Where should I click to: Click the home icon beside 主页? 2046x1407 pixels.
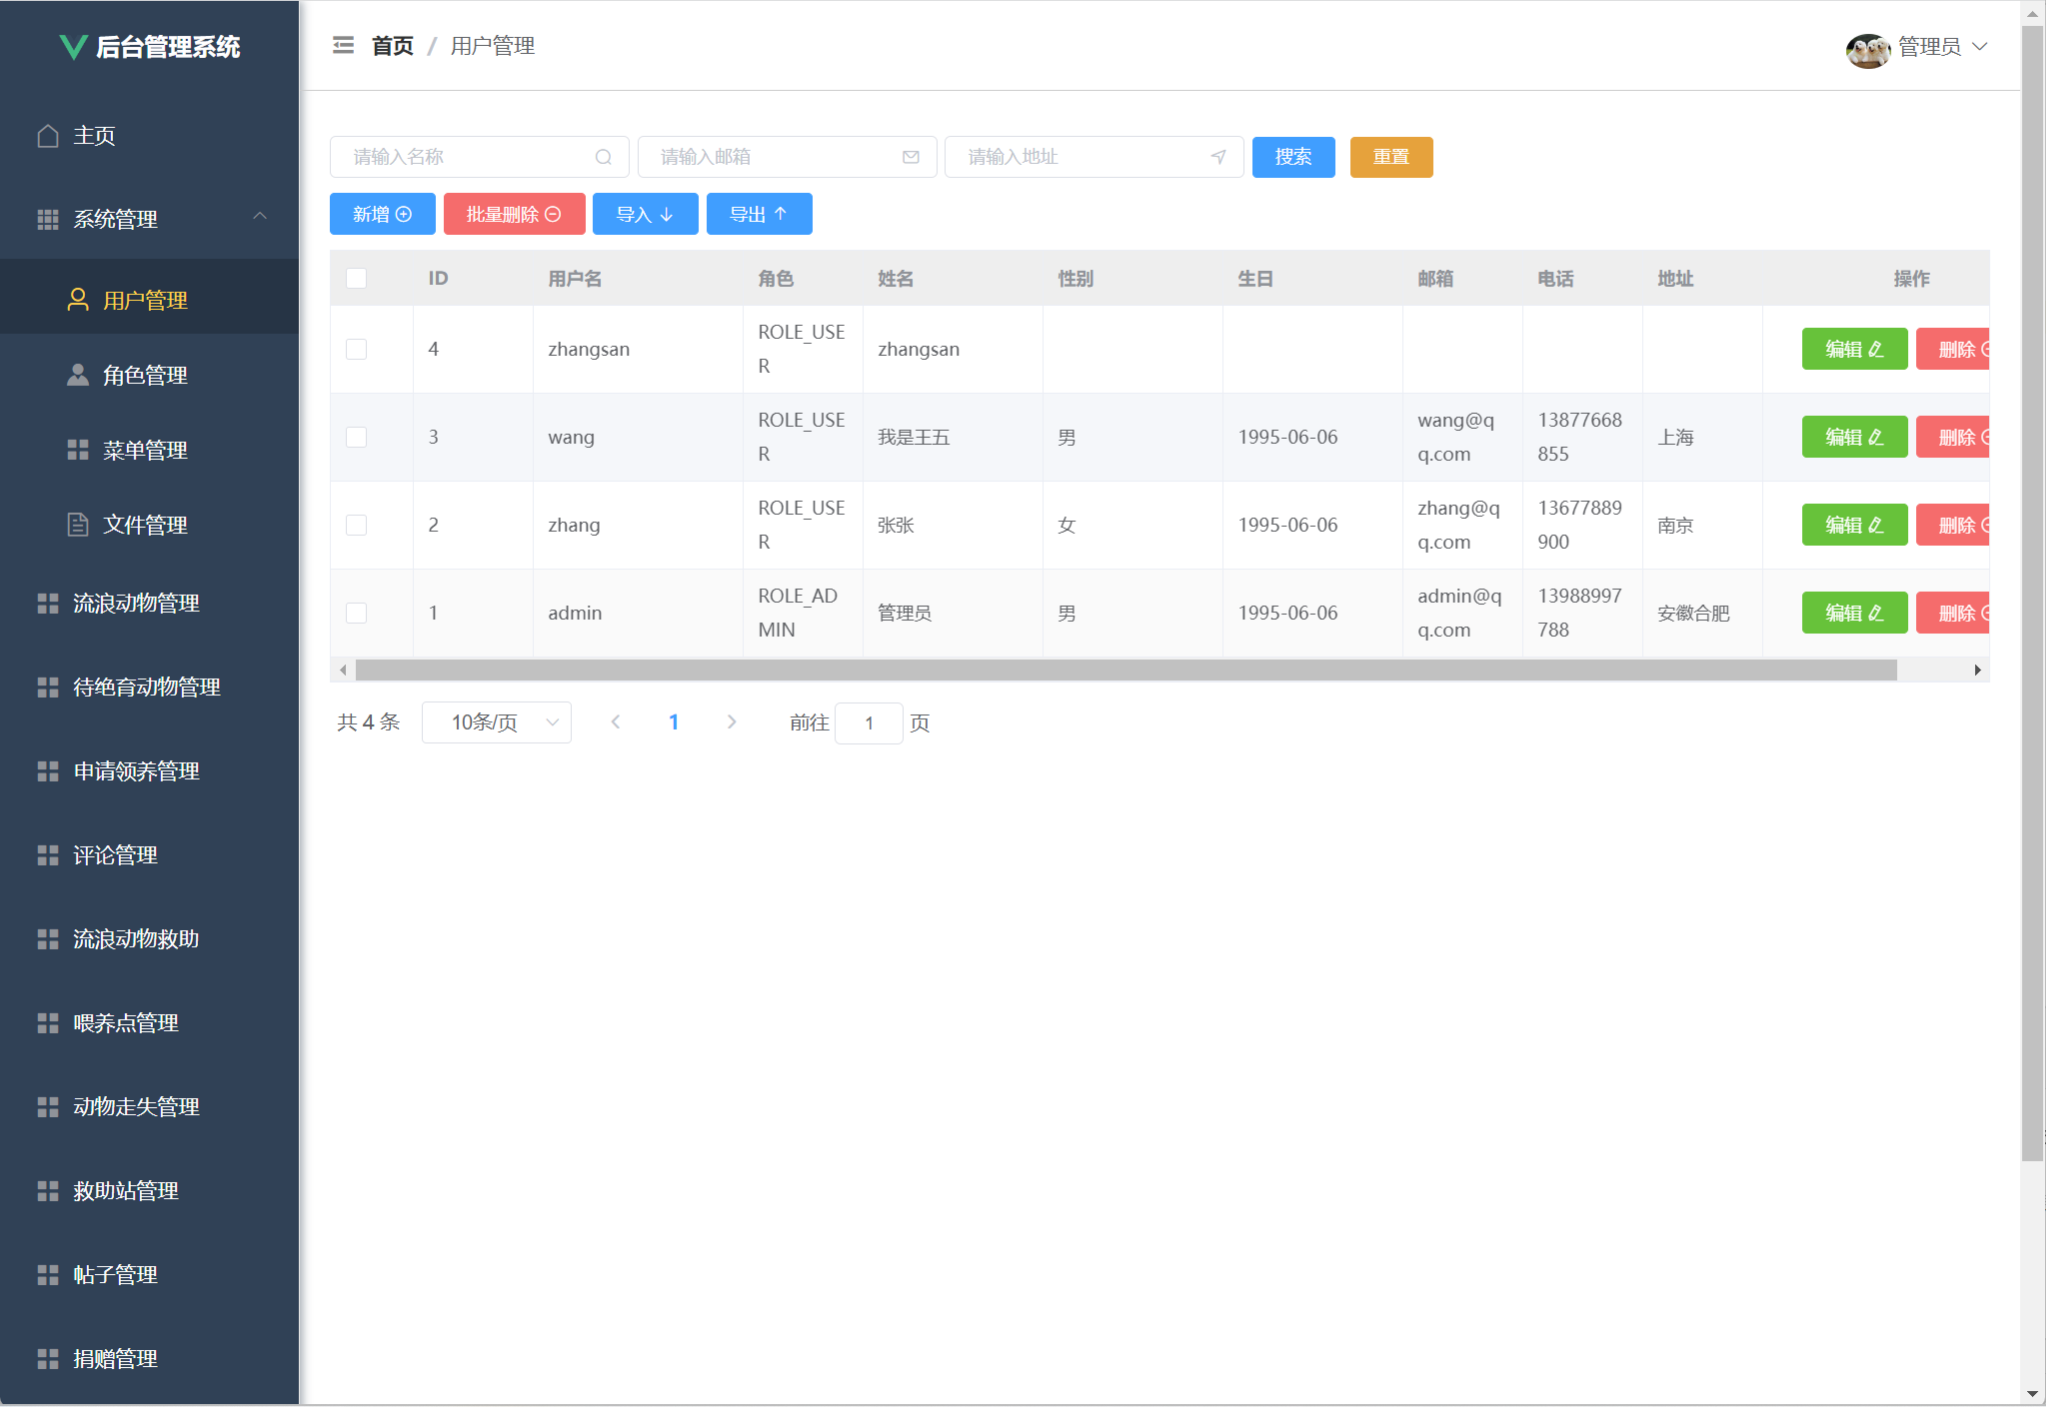(48, 136)
